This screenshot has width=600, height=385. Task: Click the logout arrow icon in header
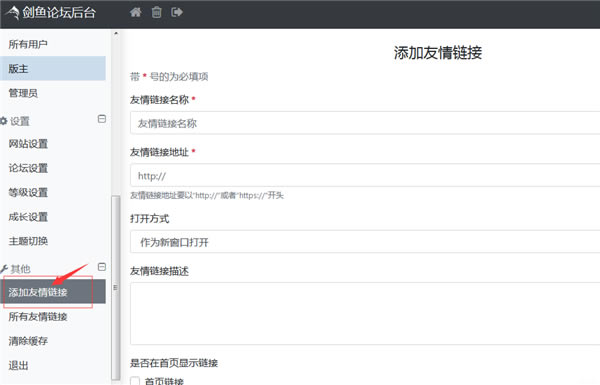click(177, 12)
